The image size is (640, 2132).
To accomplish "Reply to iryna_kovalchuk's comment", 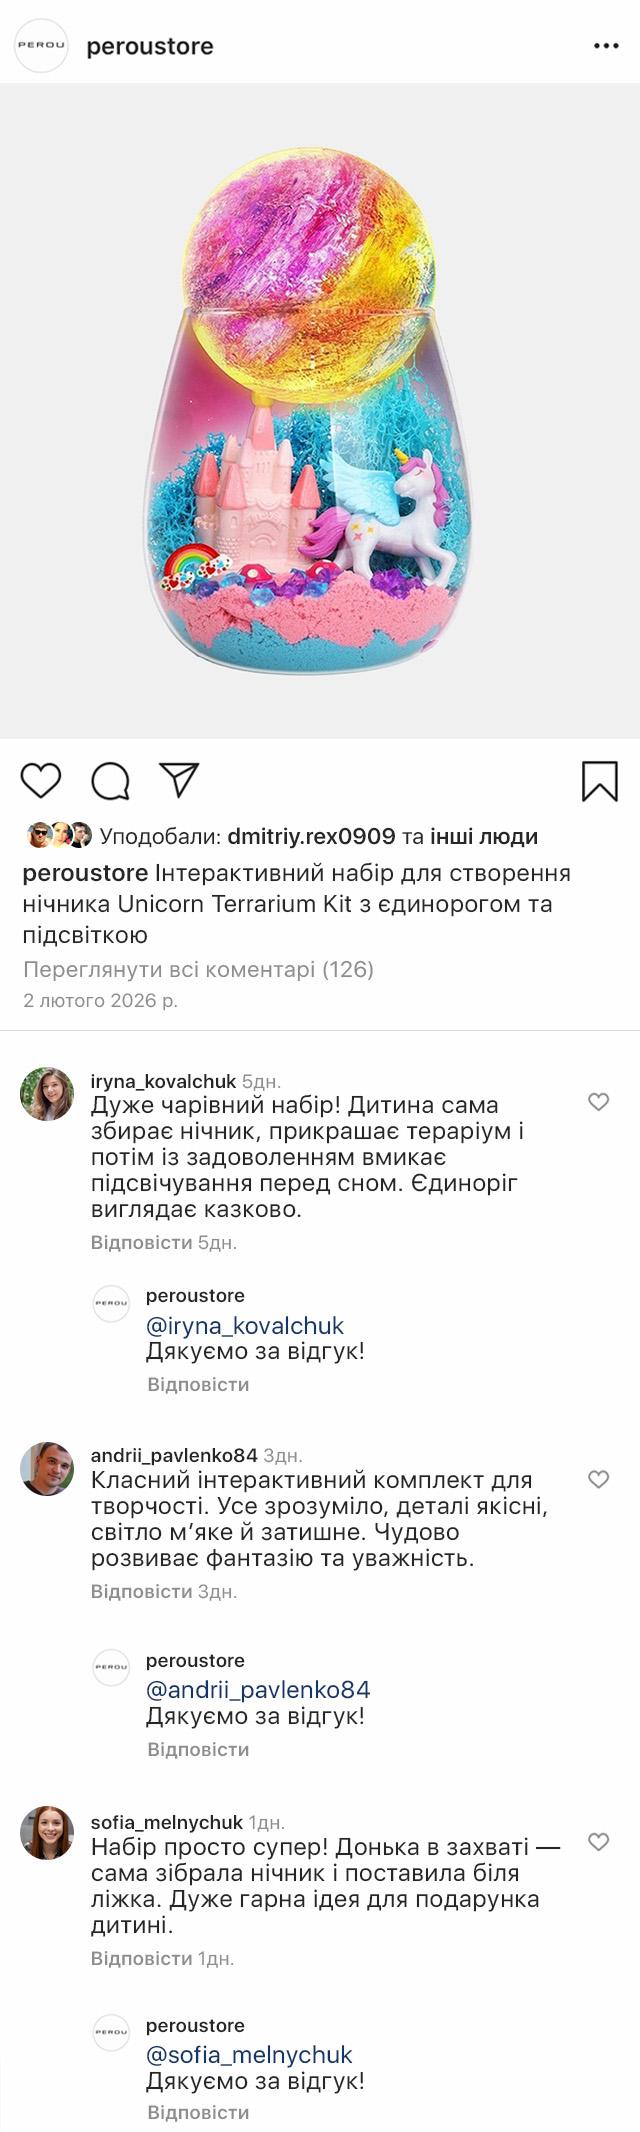I will pos(141,1242).
